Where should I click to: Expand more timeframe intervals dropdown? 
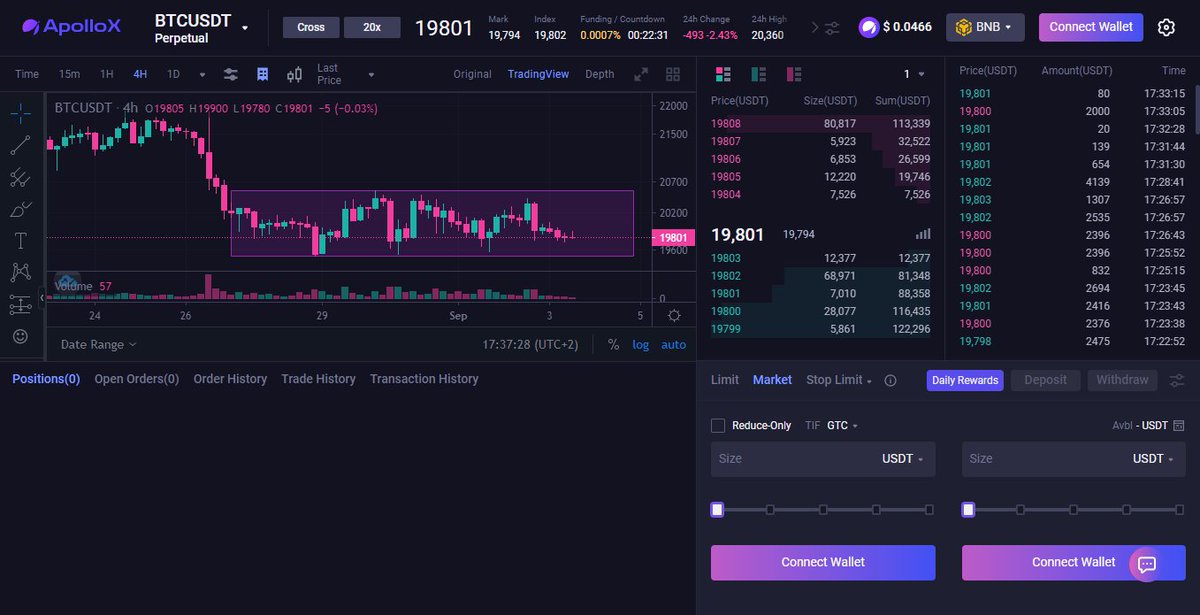(x=202, y=74)
